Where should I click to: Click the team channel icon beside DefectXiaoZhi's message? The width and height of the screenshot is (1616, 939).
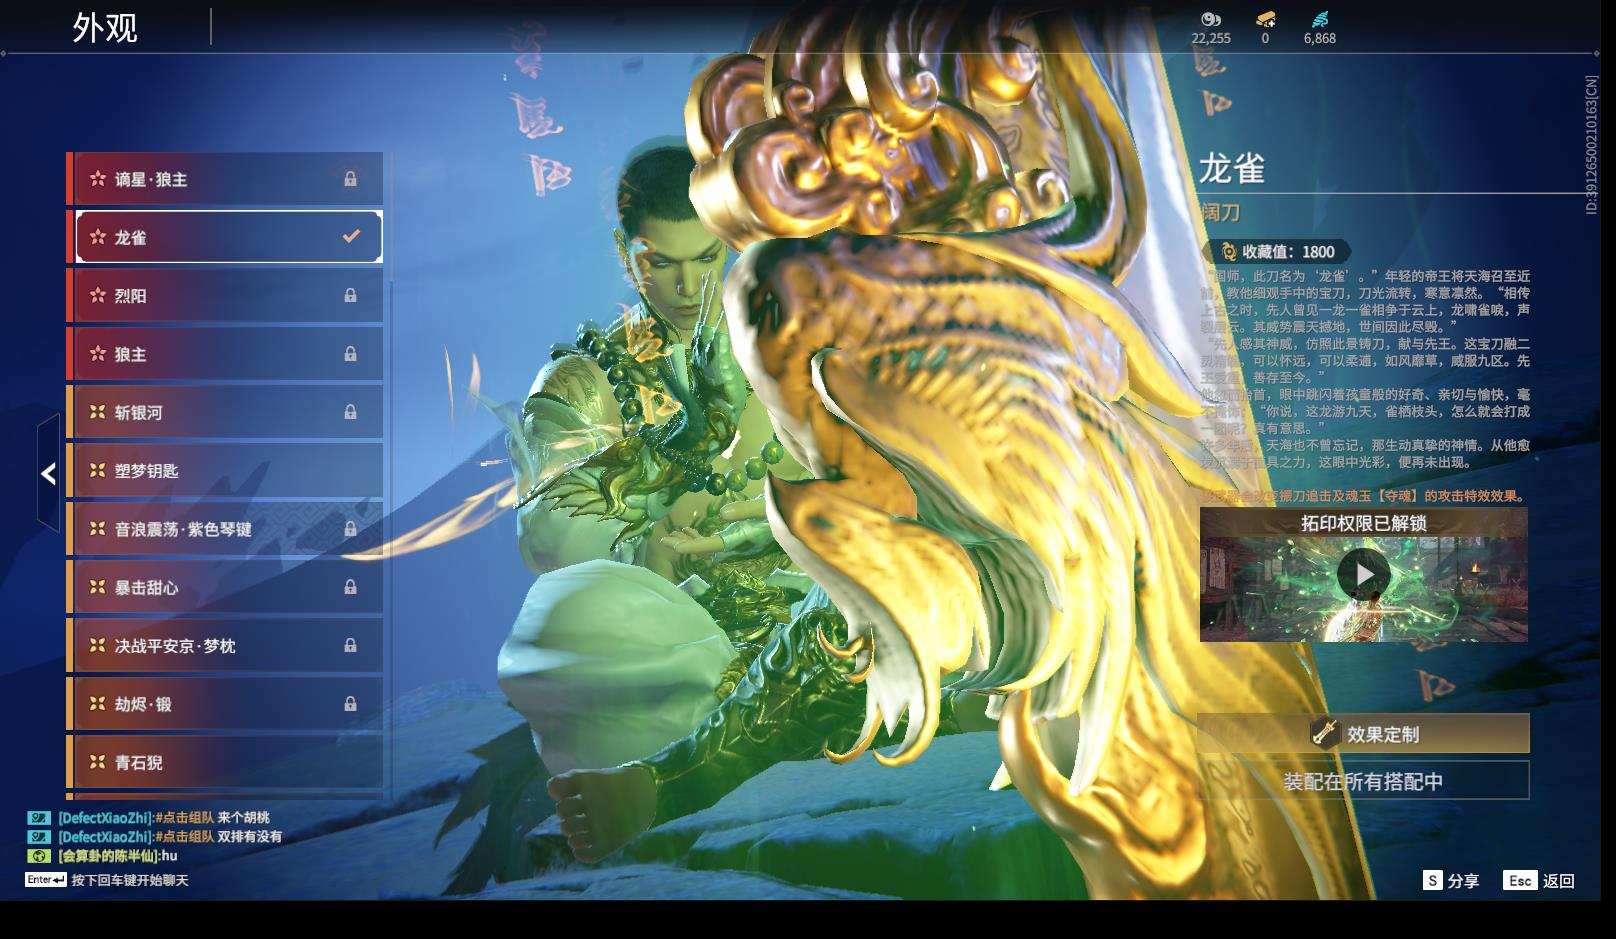(x=38, y=817)
